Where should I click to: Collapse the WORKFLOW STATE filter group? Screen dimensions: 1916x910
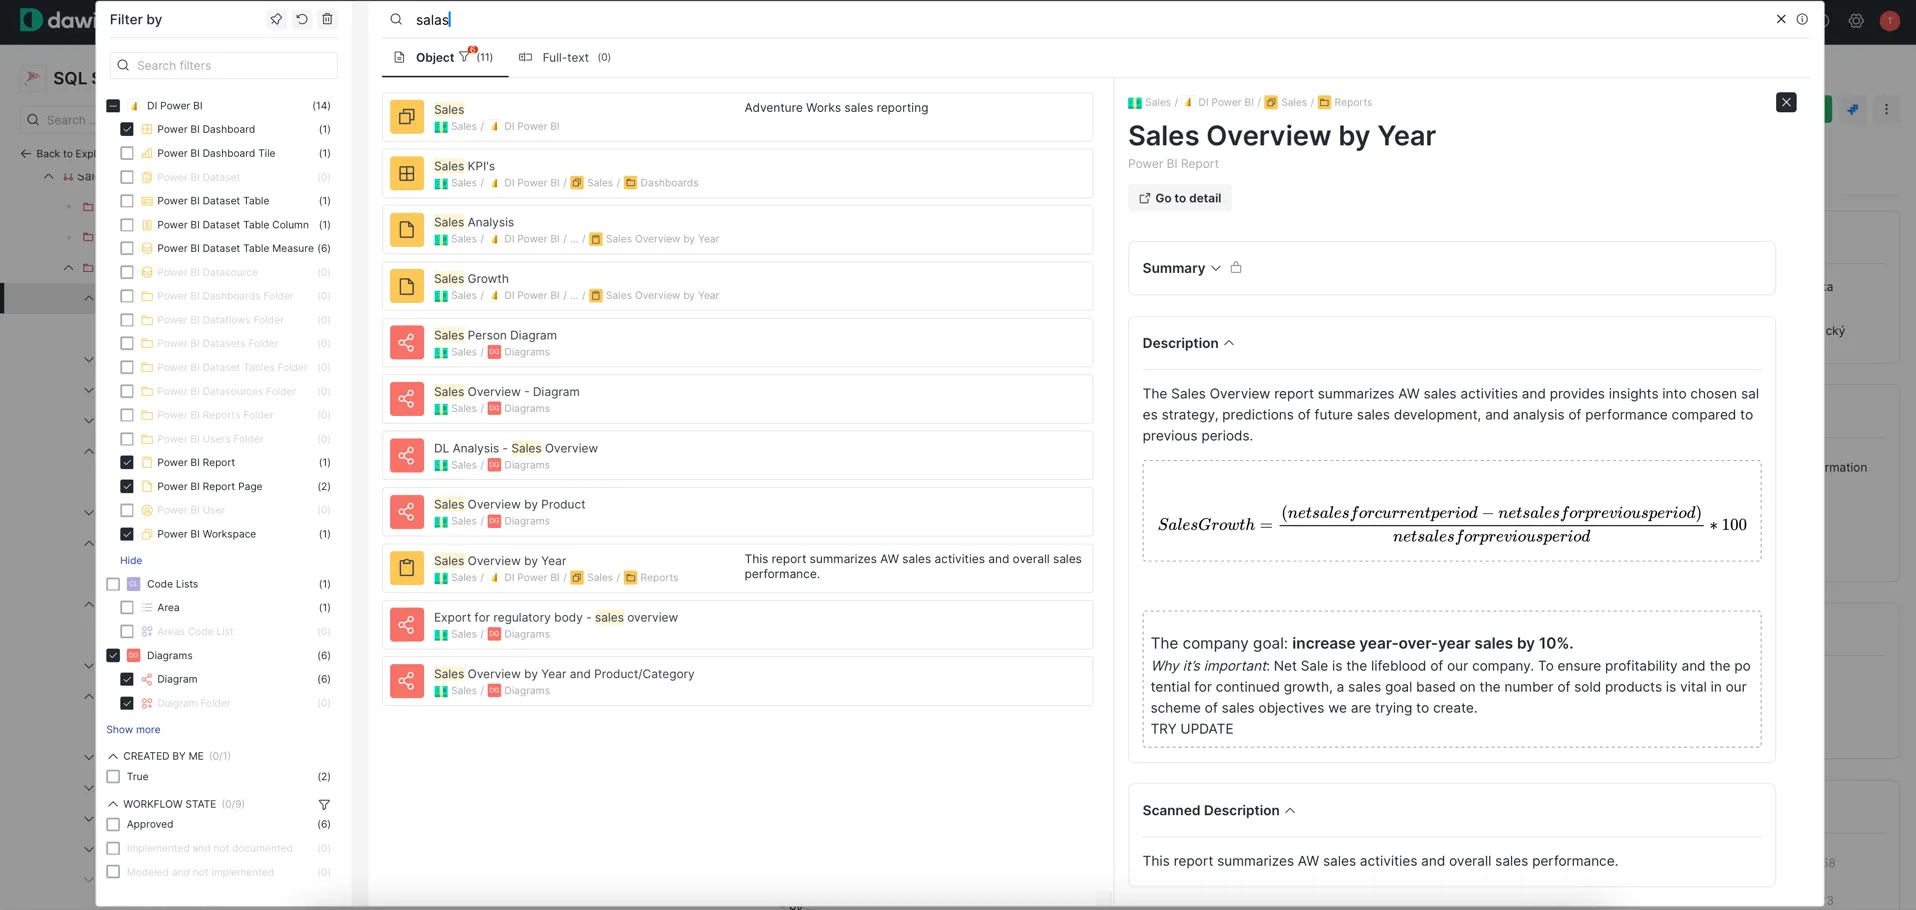coord(113,804)
